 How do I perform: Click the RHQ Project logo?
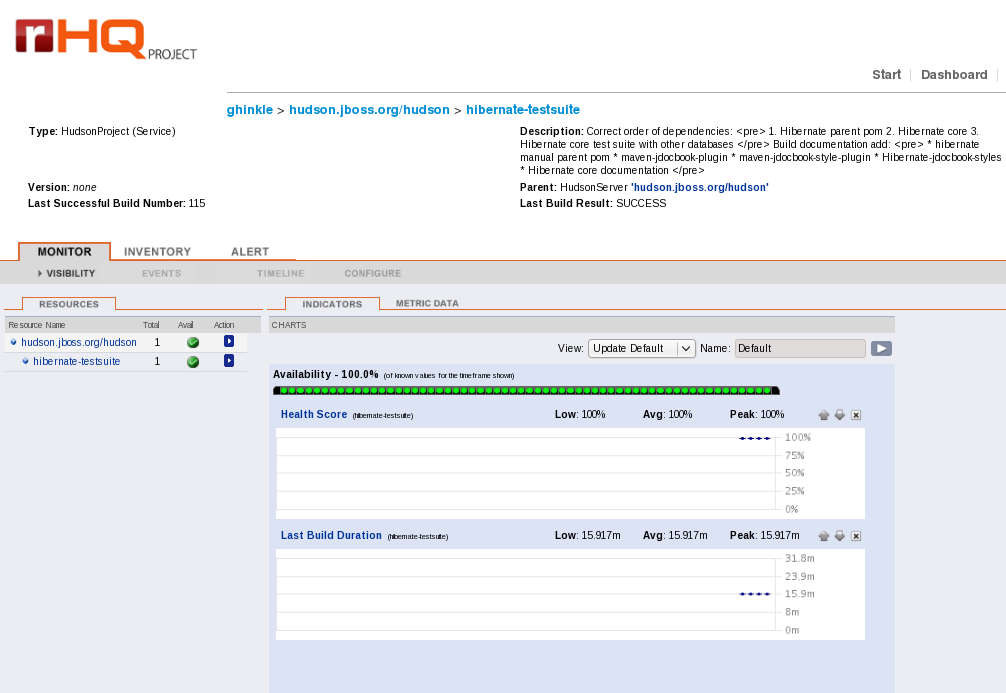click(106, 39)
